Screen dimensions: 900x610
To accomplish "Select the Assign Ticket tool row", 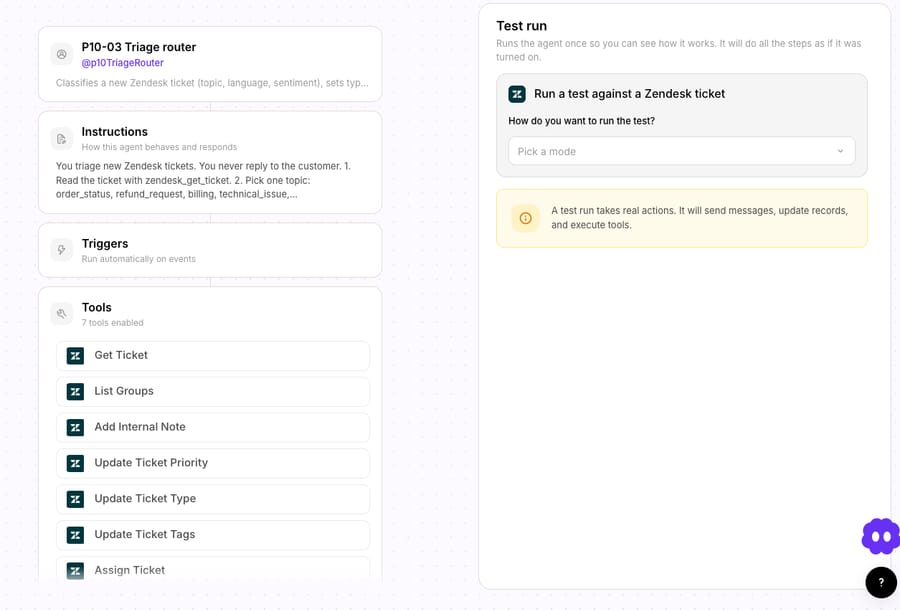I will coord(213,570).
